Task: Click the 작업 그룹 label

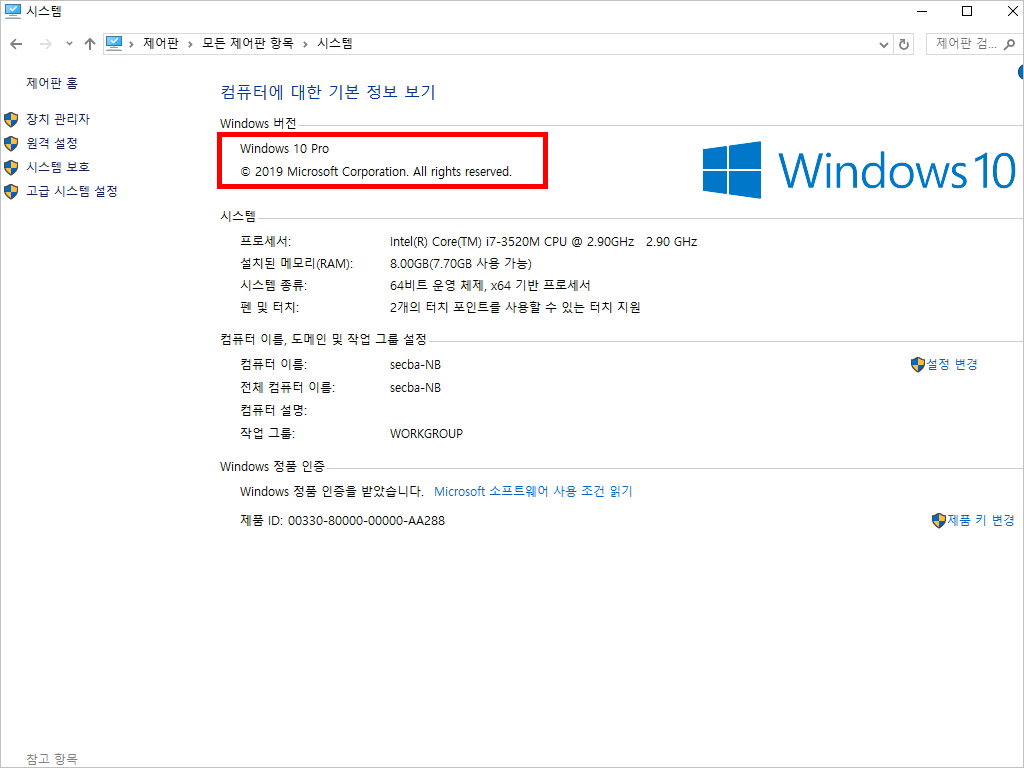Action: coord(267,434)
